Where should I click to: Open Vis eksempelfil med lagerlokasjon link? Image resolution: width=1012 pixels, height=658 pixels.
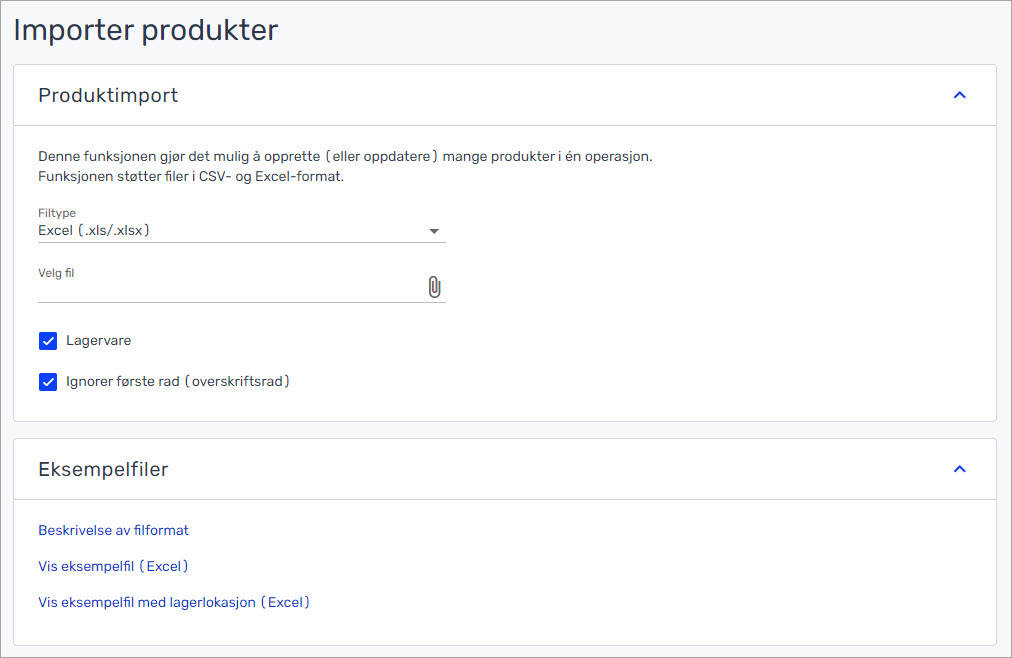174,603
